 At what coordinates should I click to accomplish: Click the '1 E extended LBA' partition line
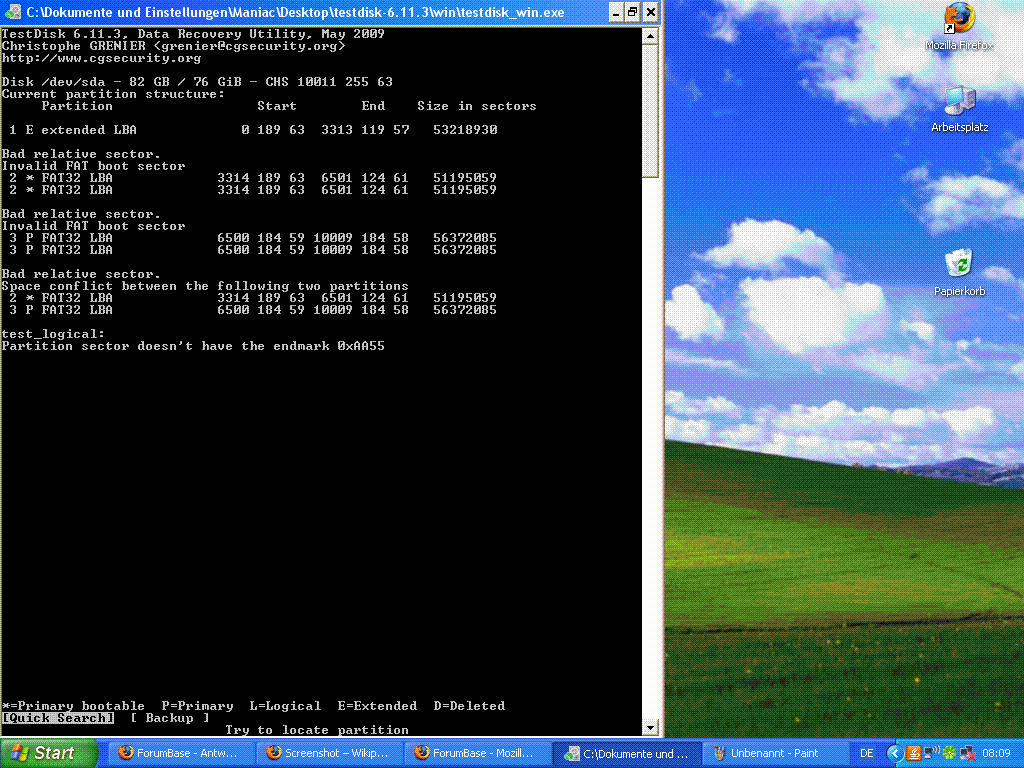coord(253,130)
